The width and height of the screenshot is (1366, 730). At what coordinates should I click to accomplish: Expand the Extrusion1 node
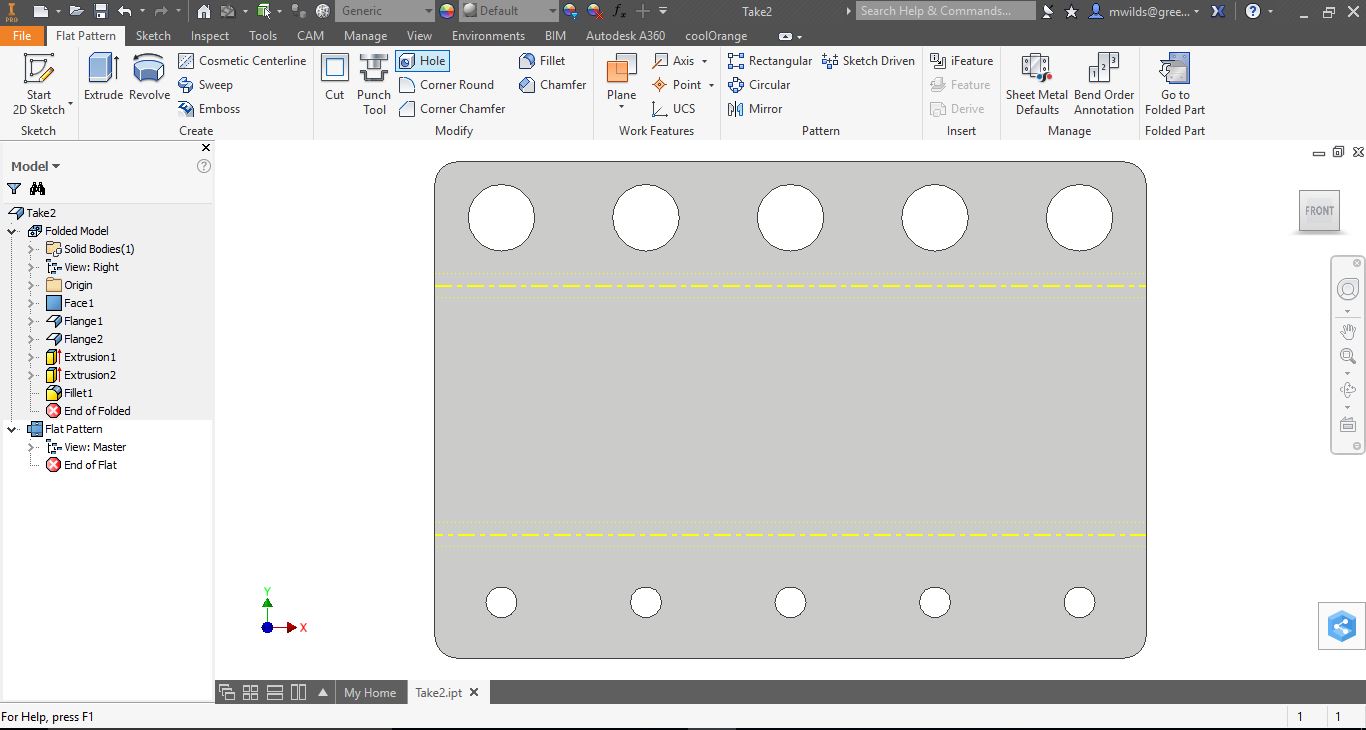32,357
